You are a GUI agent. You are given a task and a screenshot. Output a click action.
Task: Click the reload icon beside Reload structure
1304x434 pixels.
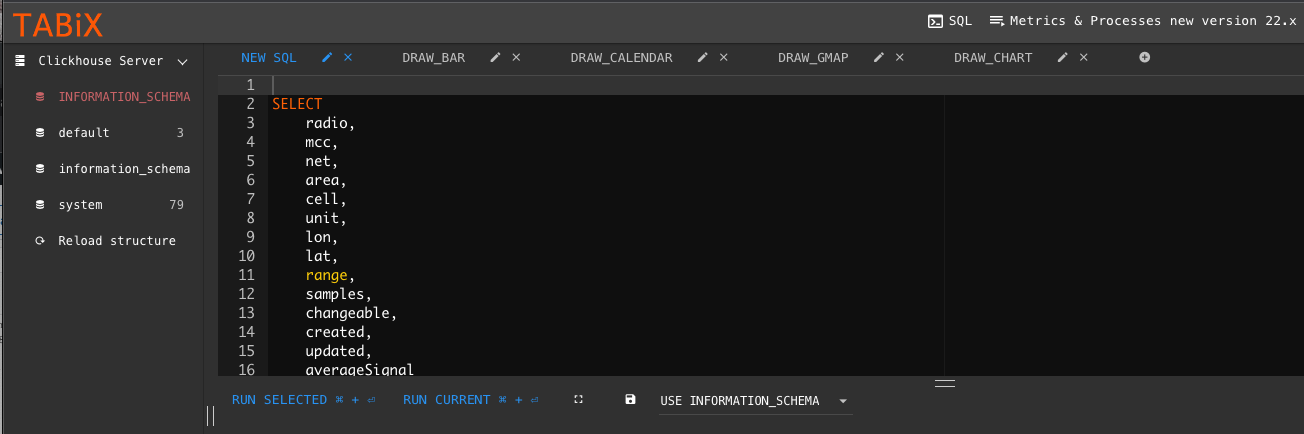(40, 241)
